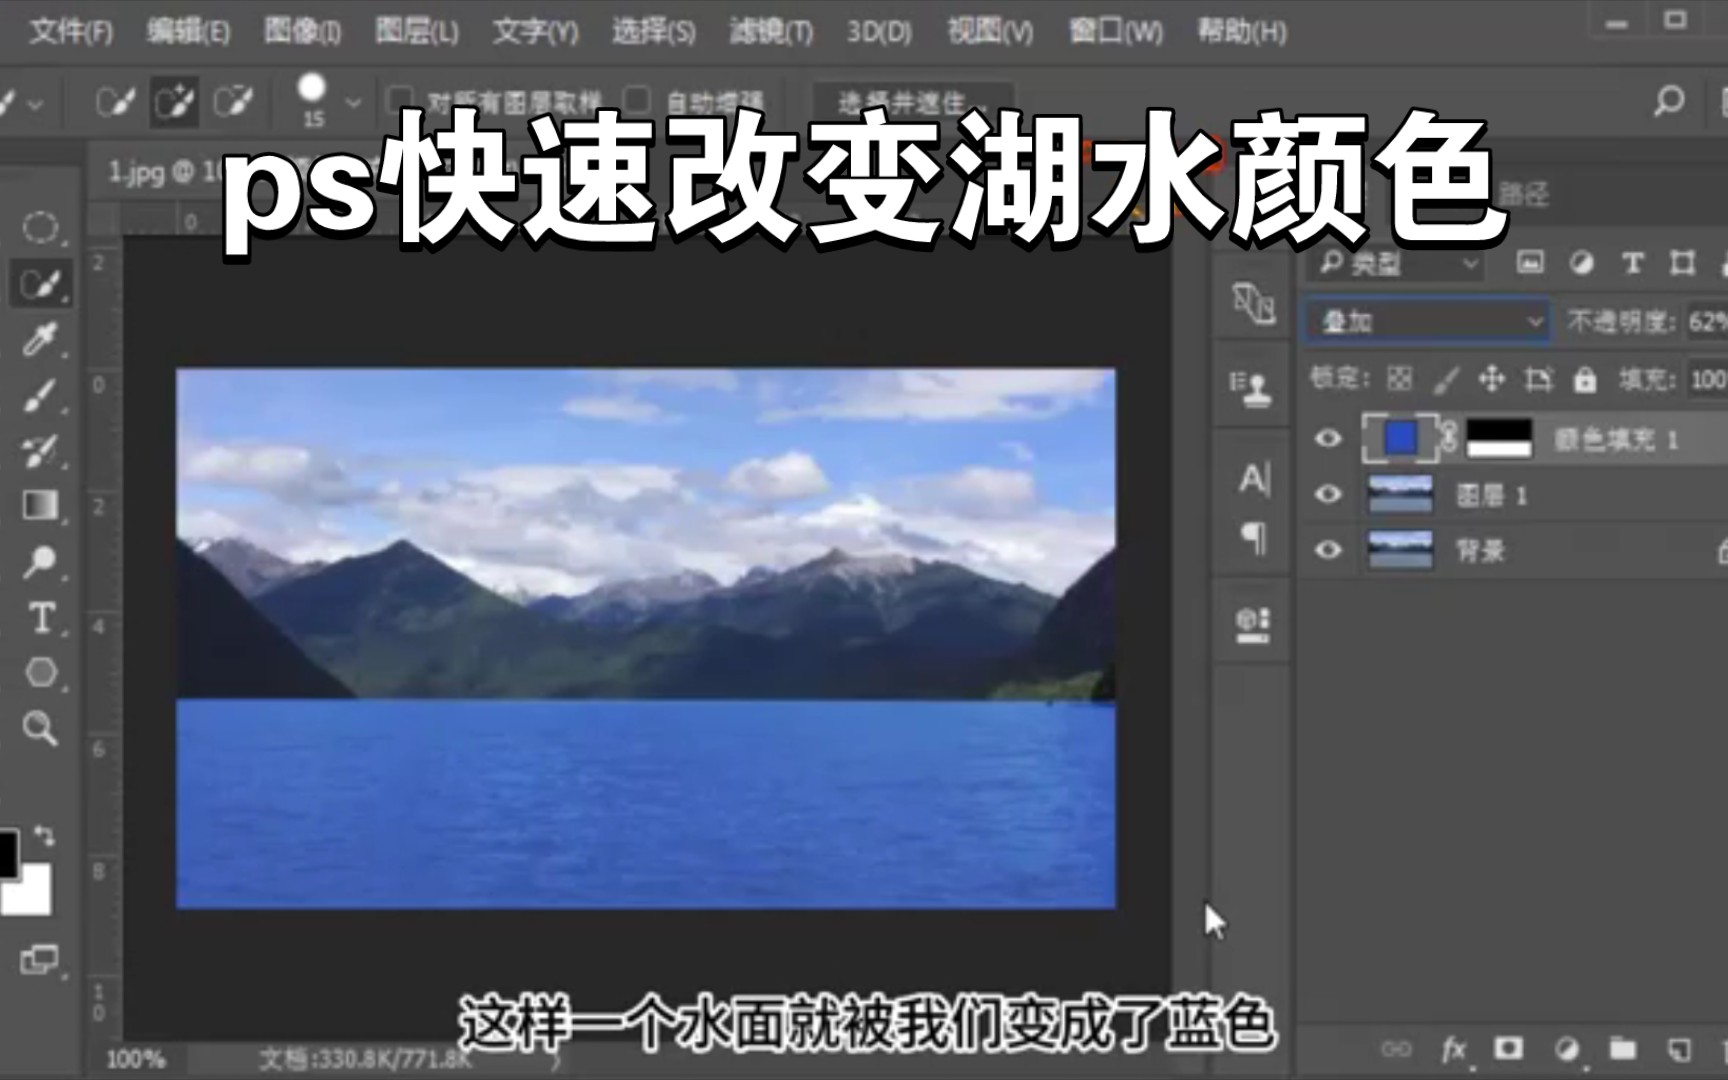The width and height of the screenshot is (1728, 1080).
Task: Create new fill or adjustment layer
Action: [x=1566, y=1048]
